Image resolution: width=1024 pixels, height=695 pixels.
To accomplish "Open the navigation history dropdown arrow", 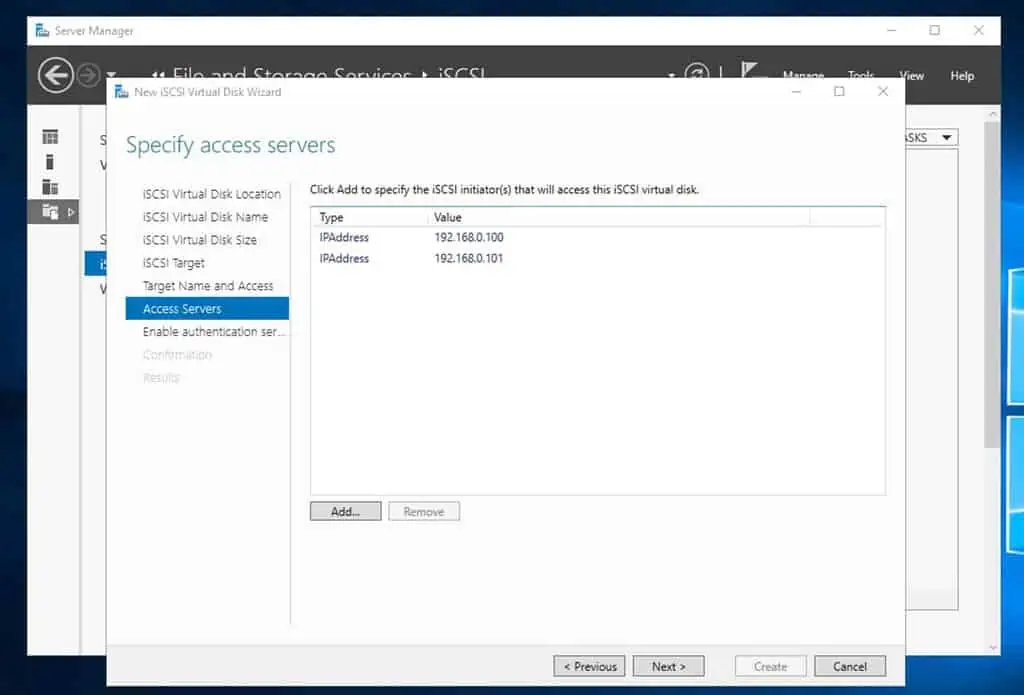I will tap(111, 75).
